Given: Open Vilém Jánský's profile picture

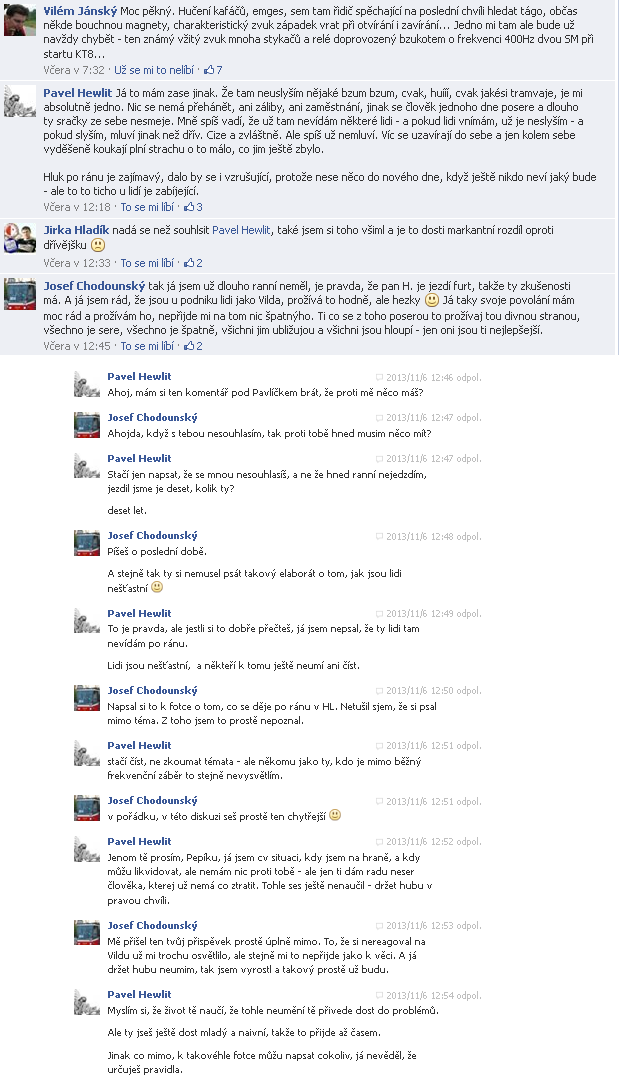Looking at the screenshot, I should 21,19.
